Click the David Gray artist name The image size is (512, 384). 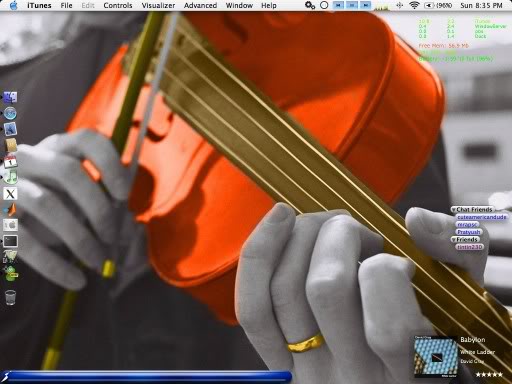tap(472, 361)
